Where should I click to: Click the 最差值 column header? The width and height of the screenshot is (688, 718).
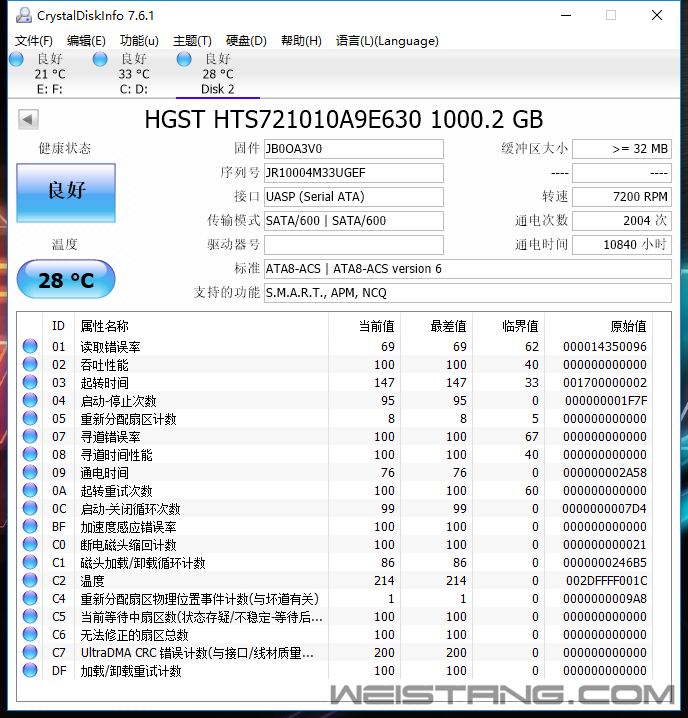[437, 326]
